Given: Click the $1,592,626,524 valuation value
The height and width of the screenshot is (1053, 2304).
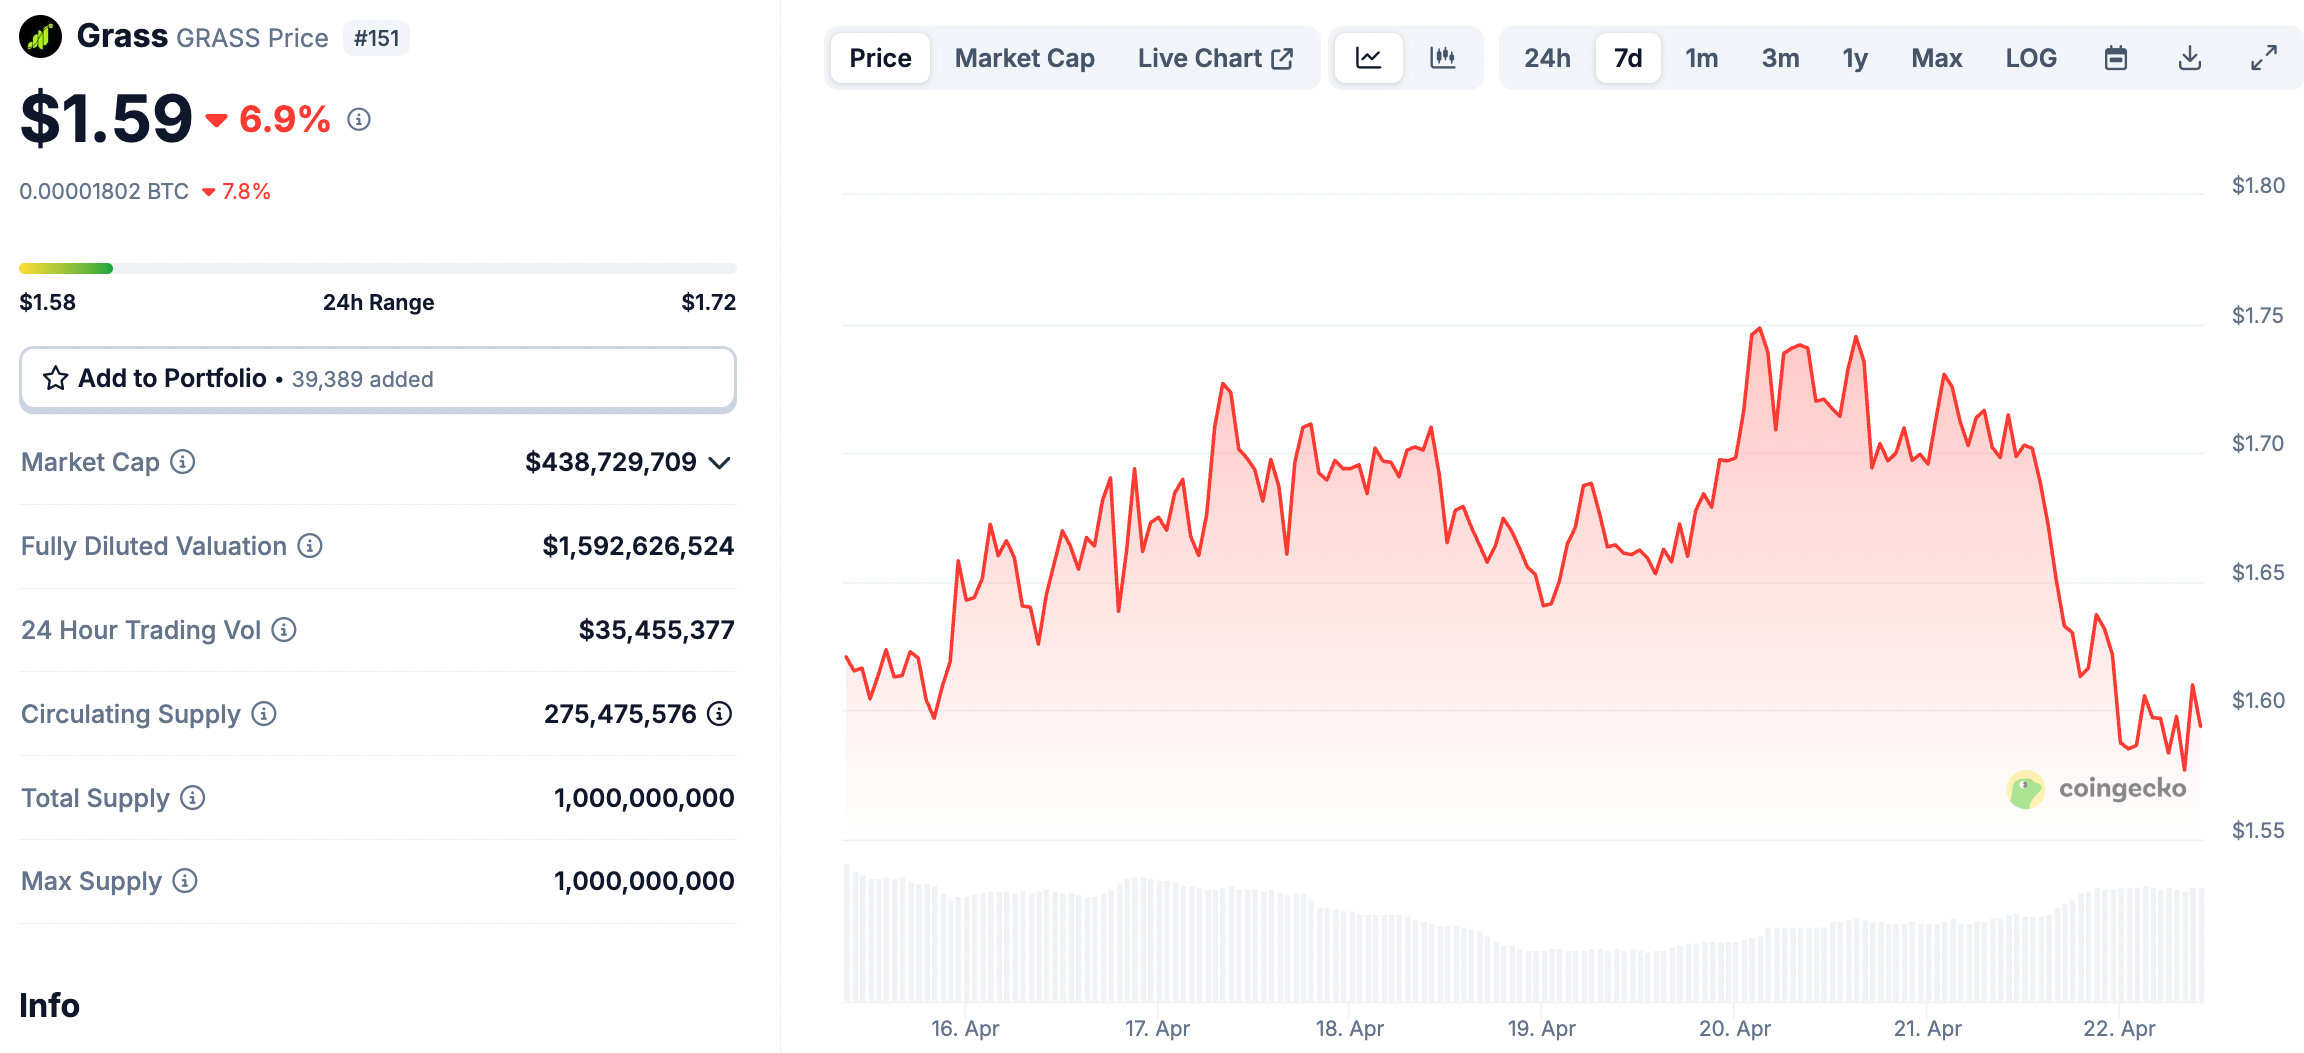Looking at the screenshot, I should pyautogui.click(x=638, y=546).
